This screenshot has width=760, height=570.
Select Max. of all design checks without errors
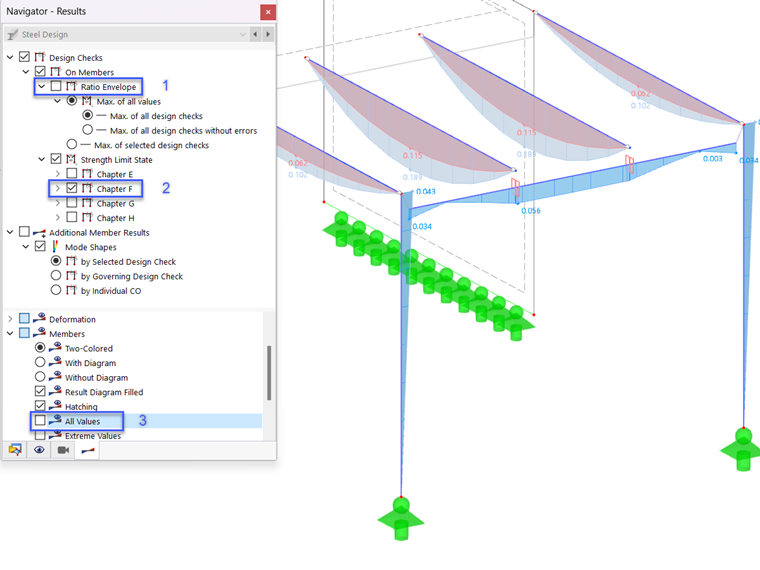click(x=87, y=130)
